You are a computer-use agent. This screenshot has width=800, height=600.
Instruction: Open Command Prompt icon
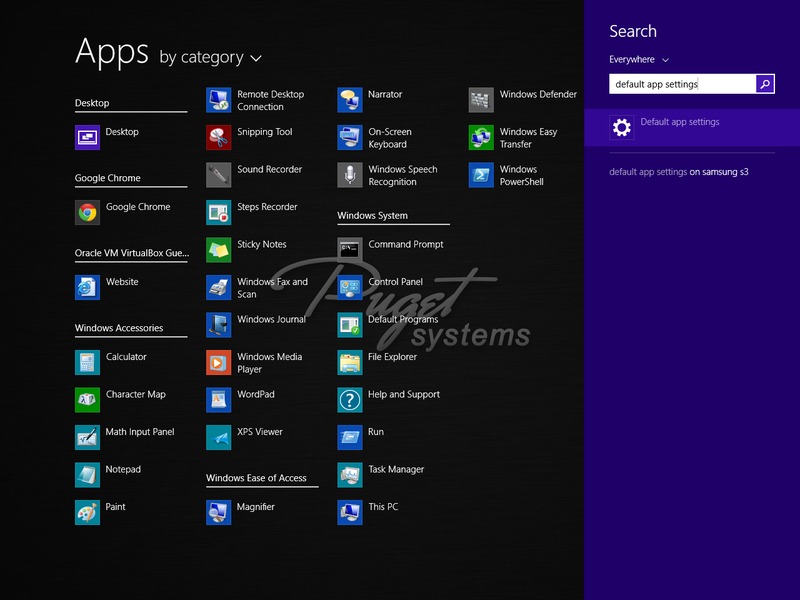(x=350, y=249)
